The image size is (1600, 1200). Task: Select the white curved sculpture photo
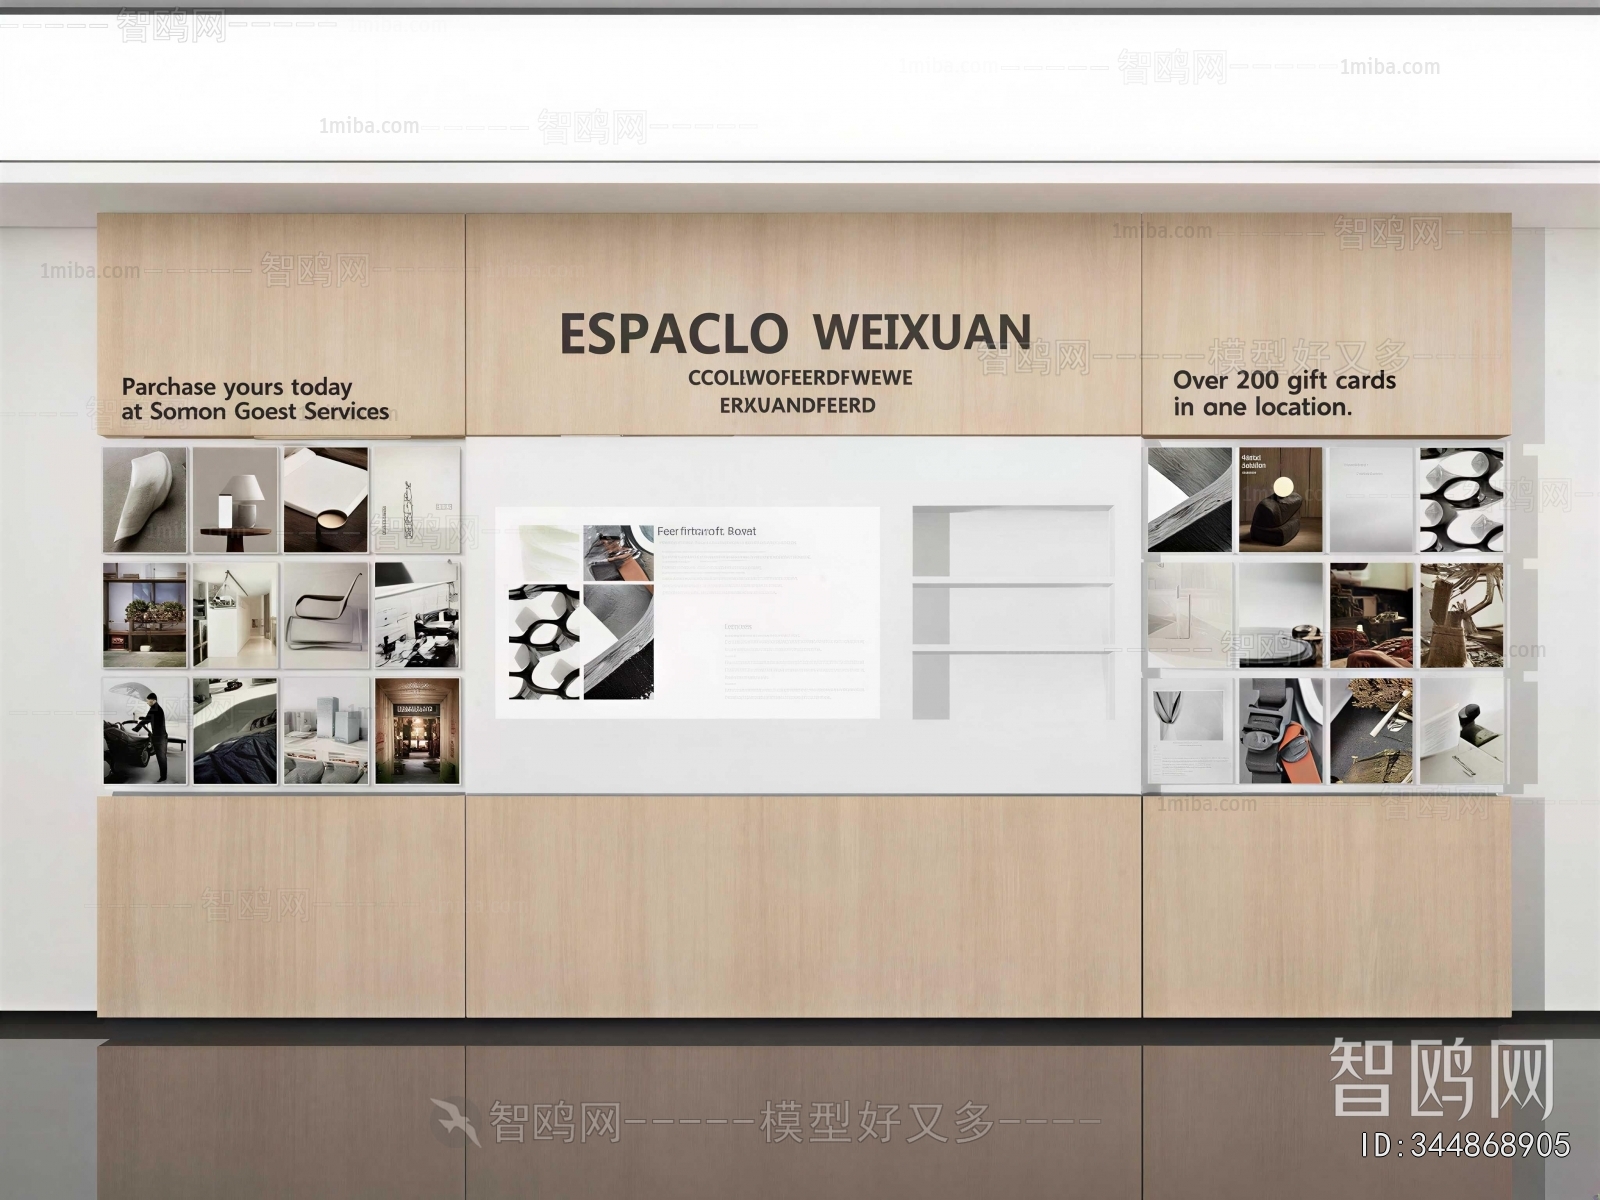pyautogui.click(x=145, y=499)
